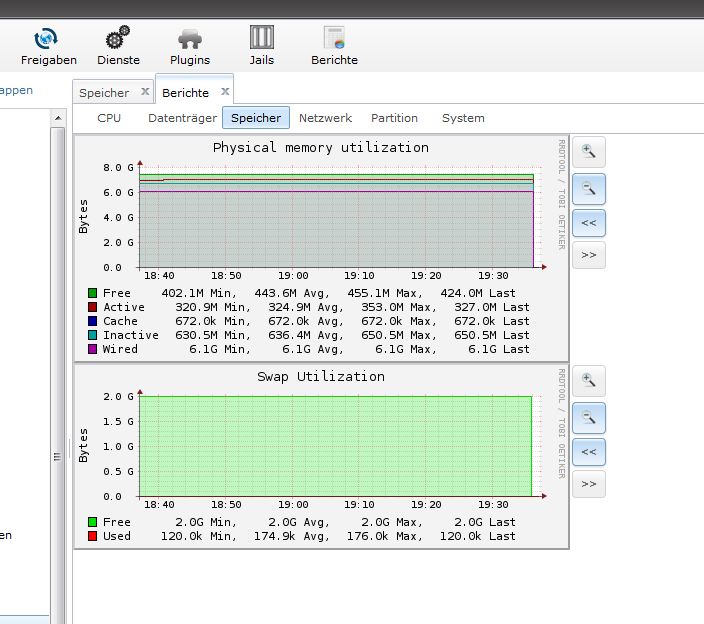Zoom in Swap Utilization graph

(589, 381)
